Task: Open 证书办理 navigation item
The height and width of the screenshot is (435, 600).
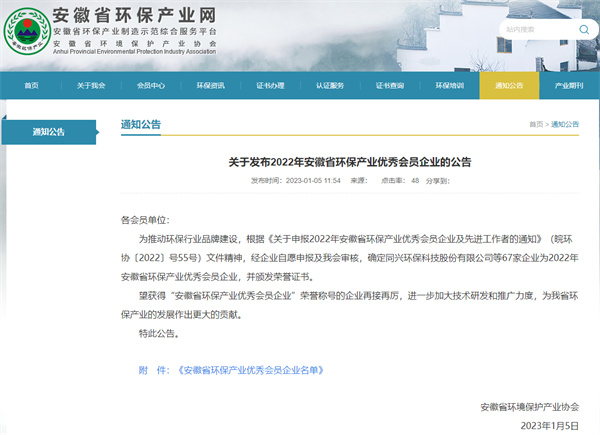Action: [270, 86]
